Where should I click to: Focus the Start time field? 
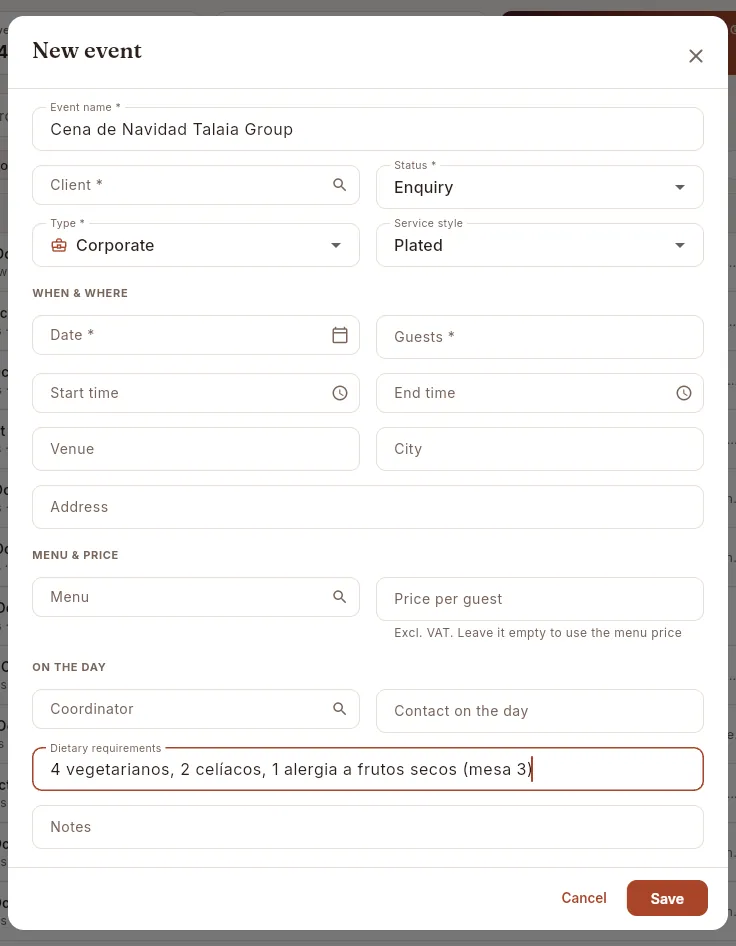(195, 393)
